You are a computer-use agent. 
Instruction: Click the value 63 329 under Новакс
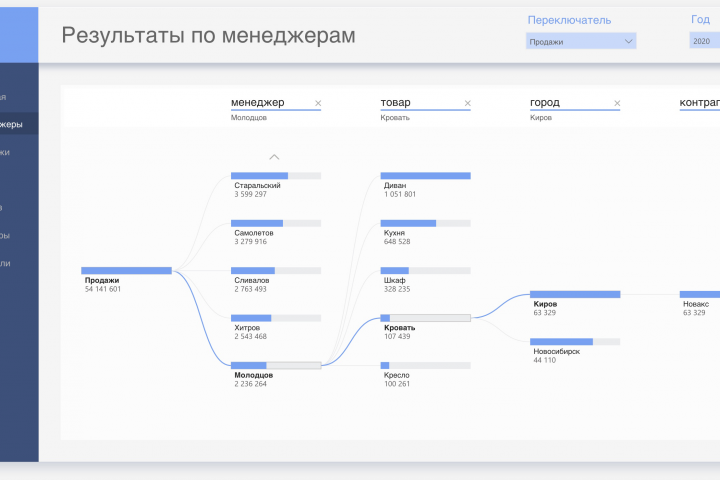coord(694,313)
